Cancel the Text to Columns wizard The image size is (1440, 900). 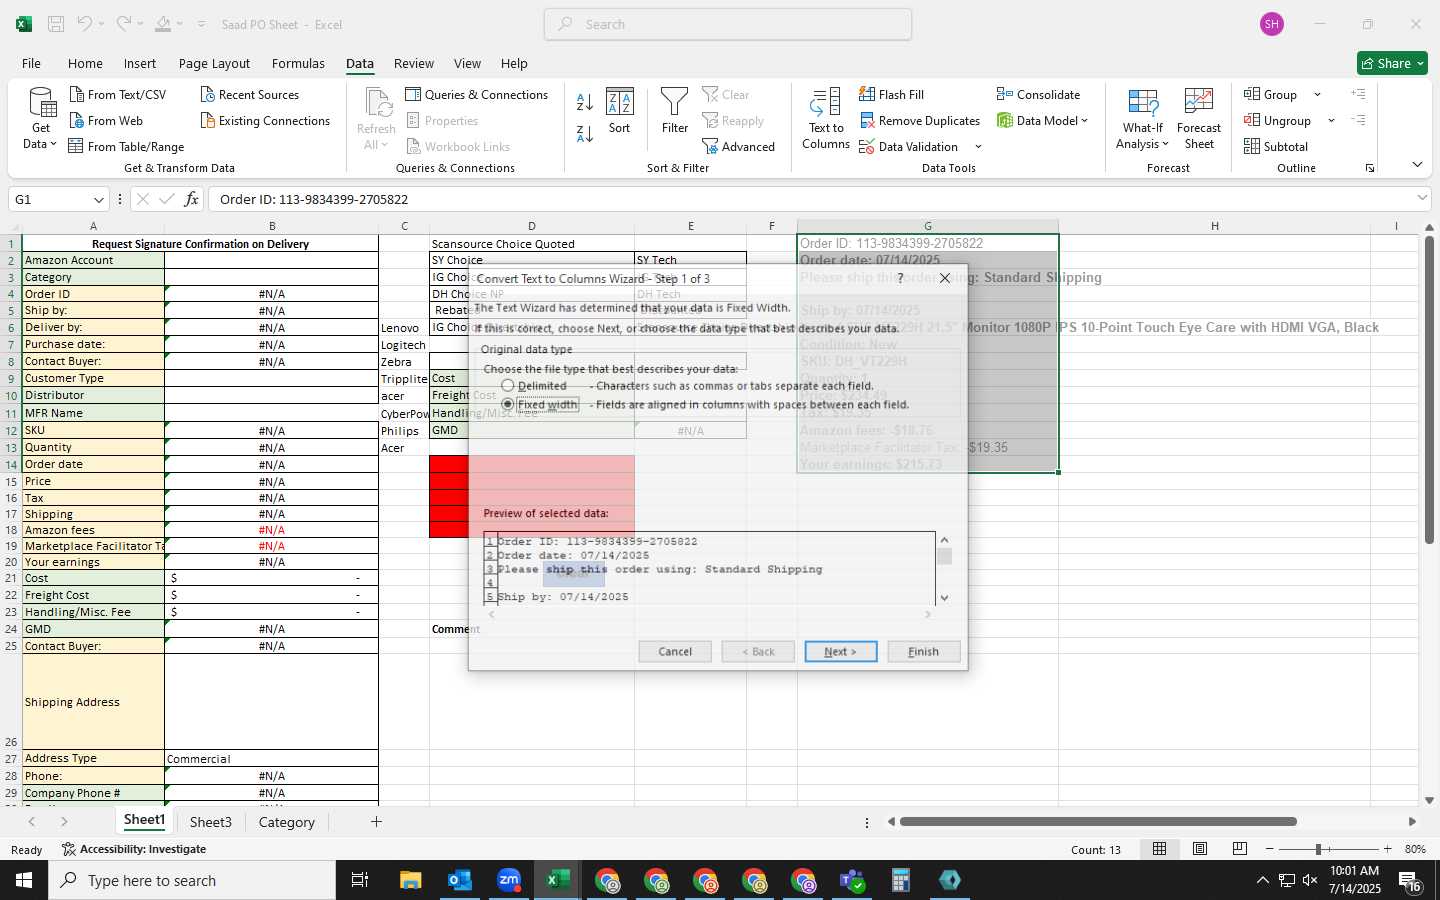click(x=675, y=651)
